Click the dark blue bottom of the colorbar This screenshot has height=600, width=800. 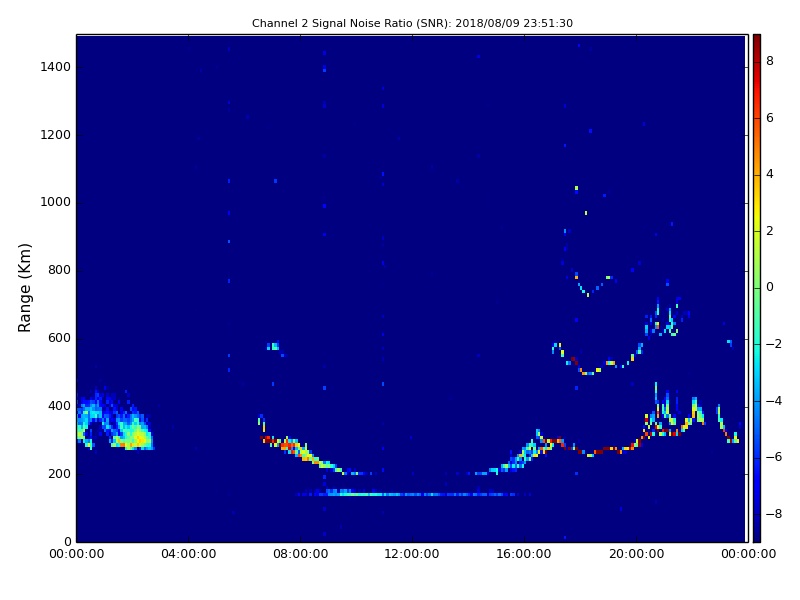tap(757, 531)
